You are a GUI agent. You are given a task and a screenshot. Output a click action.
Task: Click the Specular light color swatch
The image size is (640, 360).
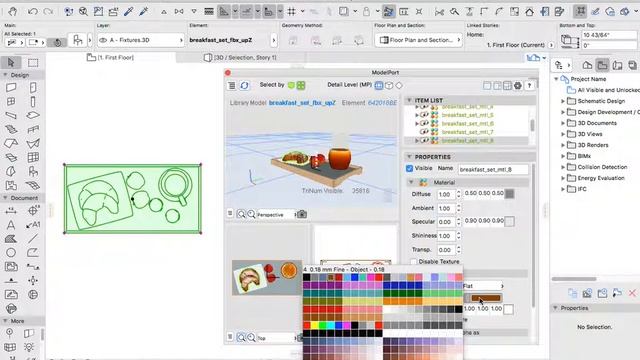[509, 221]
